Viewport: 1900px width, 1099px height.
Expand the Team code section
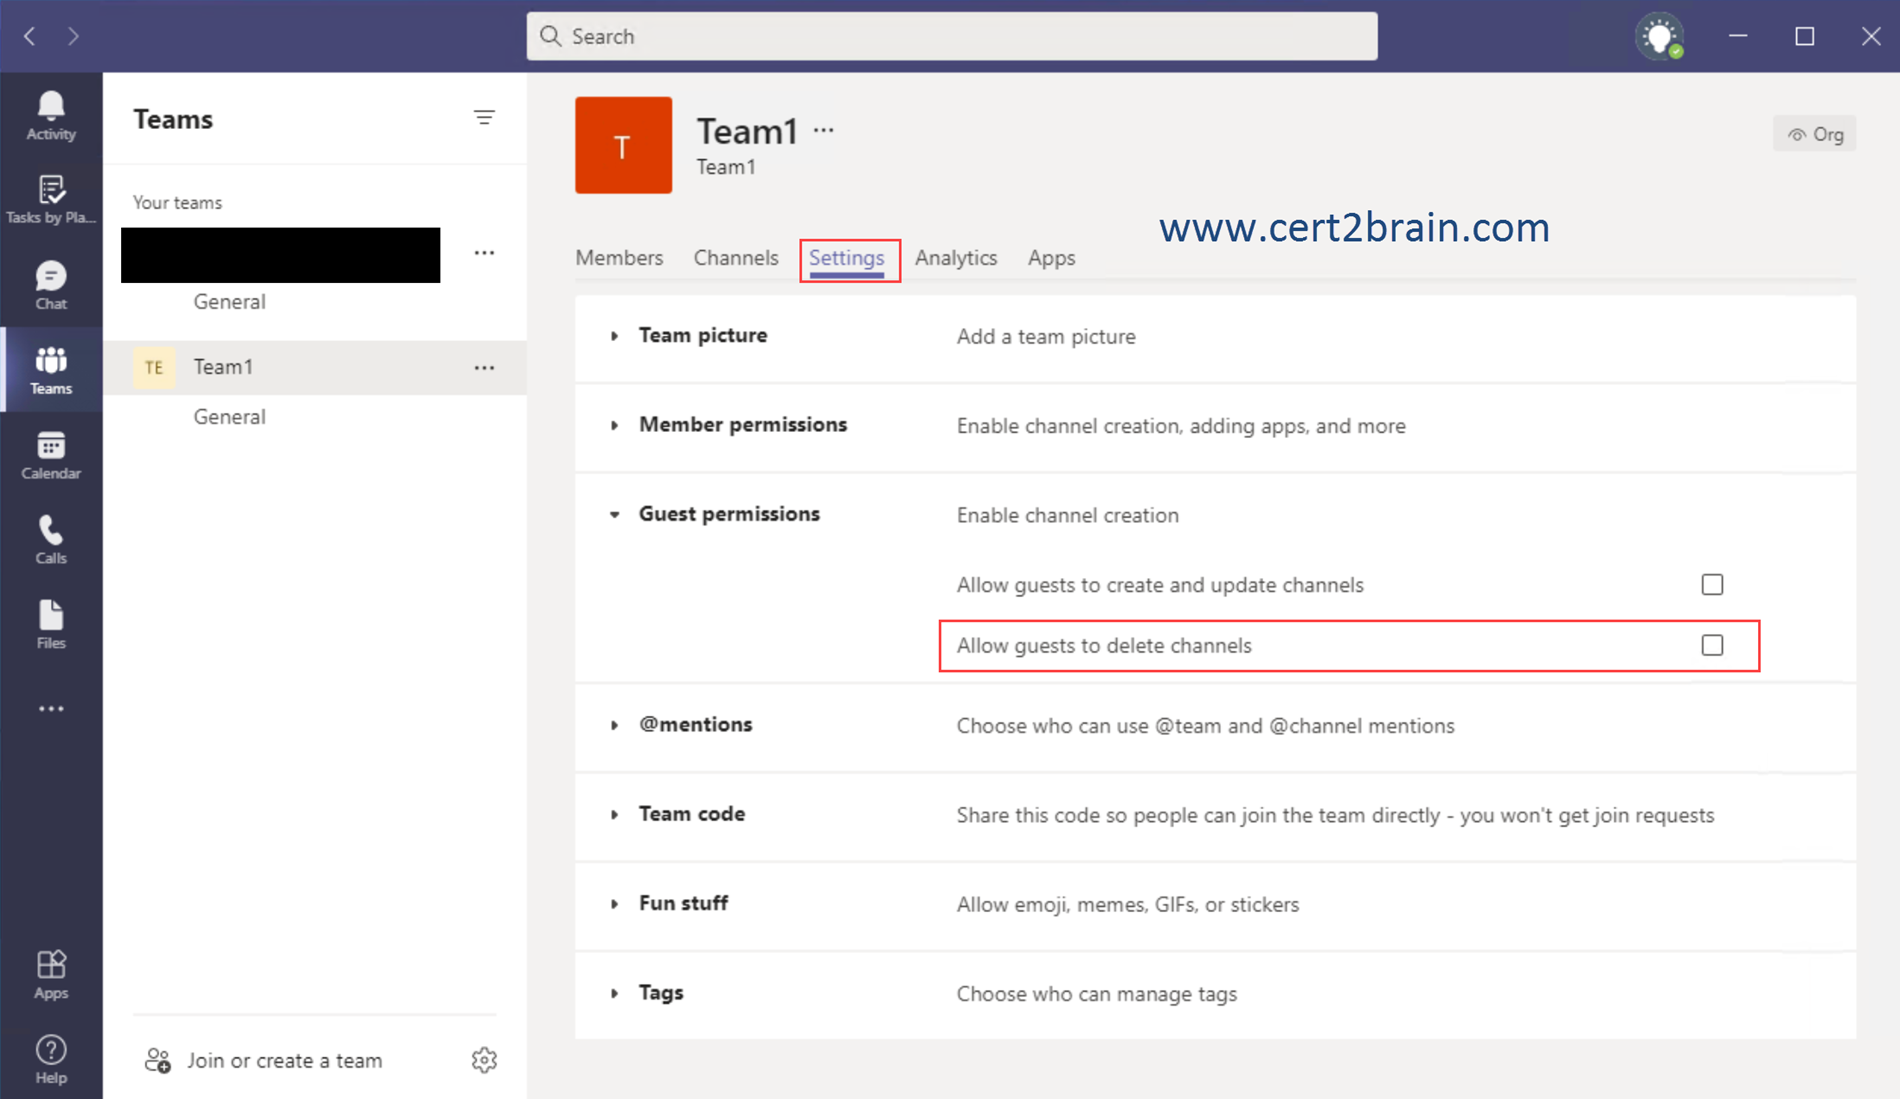[x=615, y=814]
